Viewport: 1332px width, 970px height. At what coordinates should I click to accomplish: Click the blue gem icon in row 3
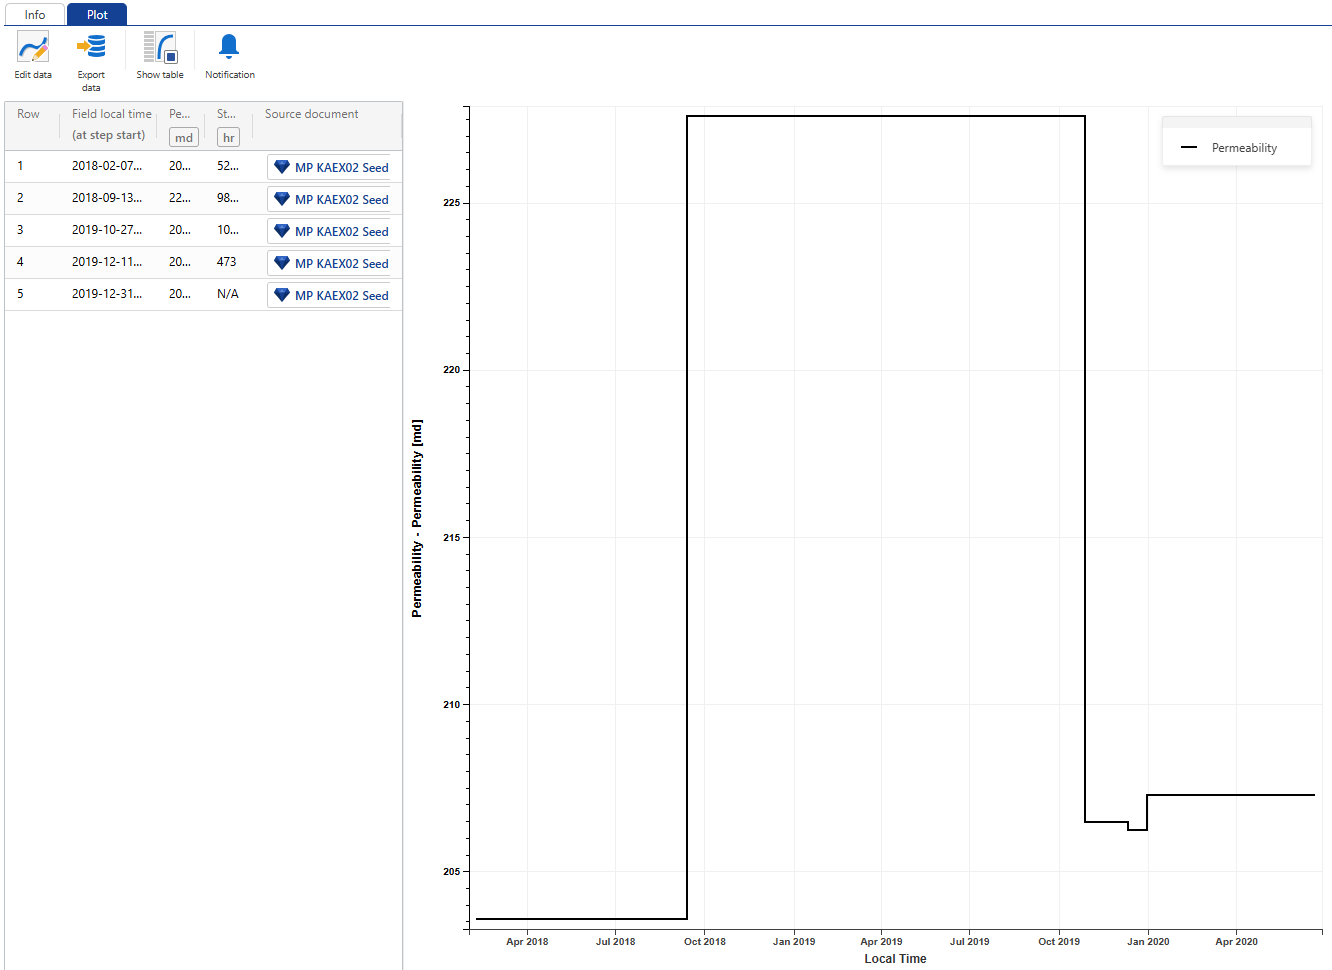point(282,231)
